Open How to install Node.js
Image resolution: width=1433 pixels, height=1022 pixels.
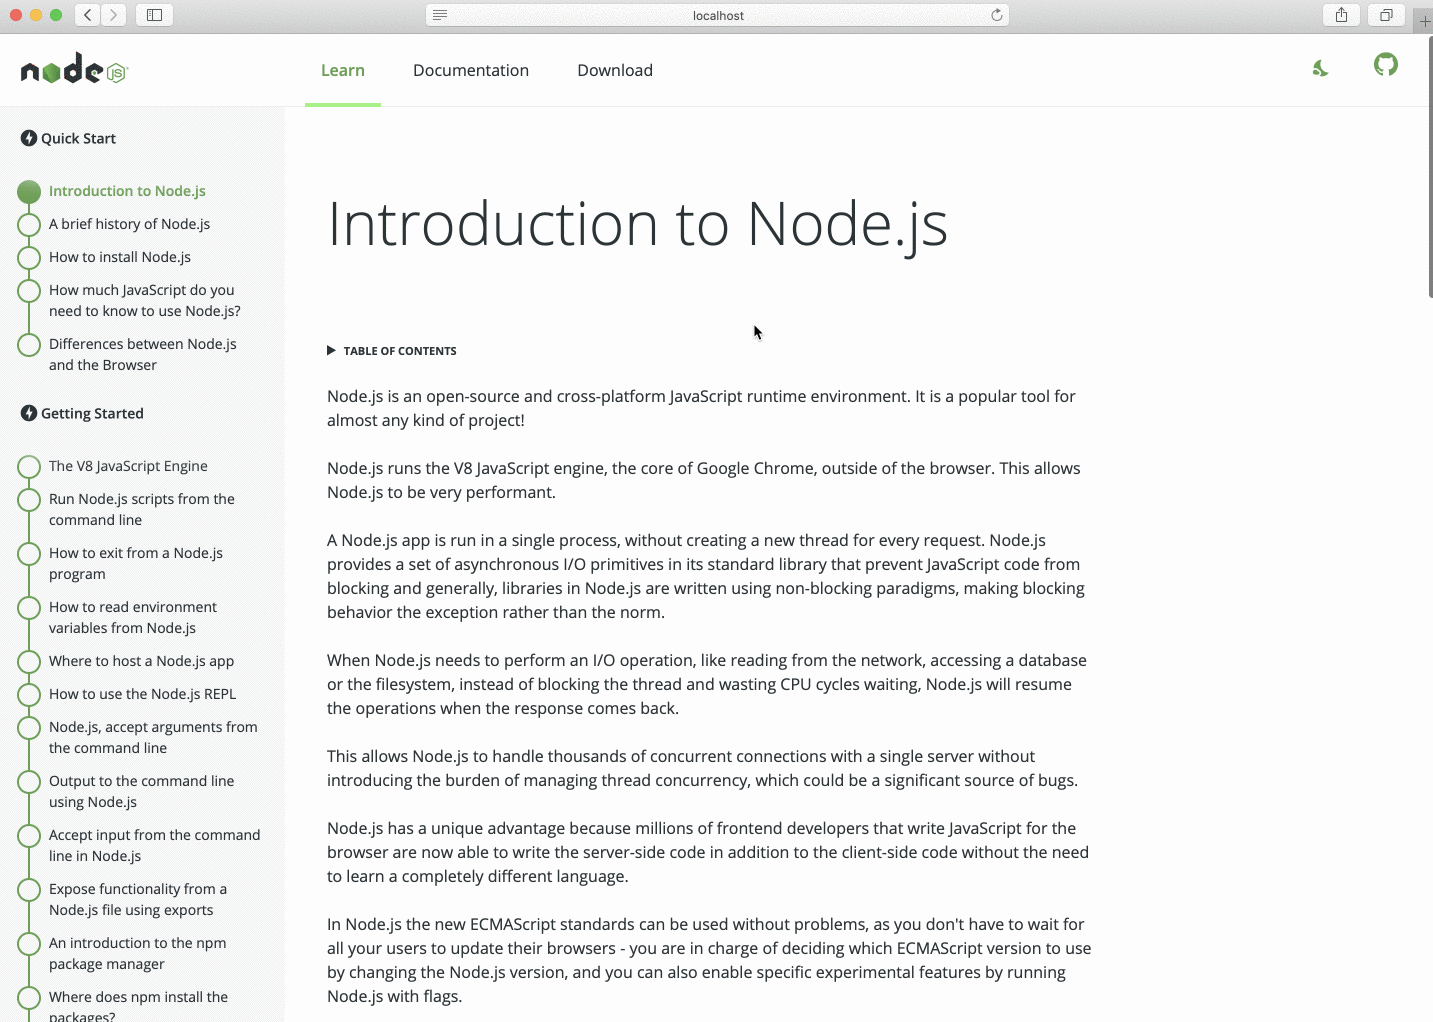pos(120,257)
